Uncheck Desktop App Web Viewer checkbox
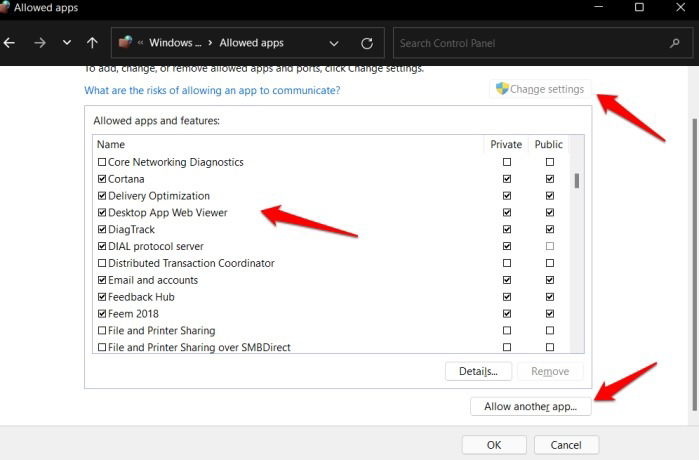699x460 pixels. 102,213
